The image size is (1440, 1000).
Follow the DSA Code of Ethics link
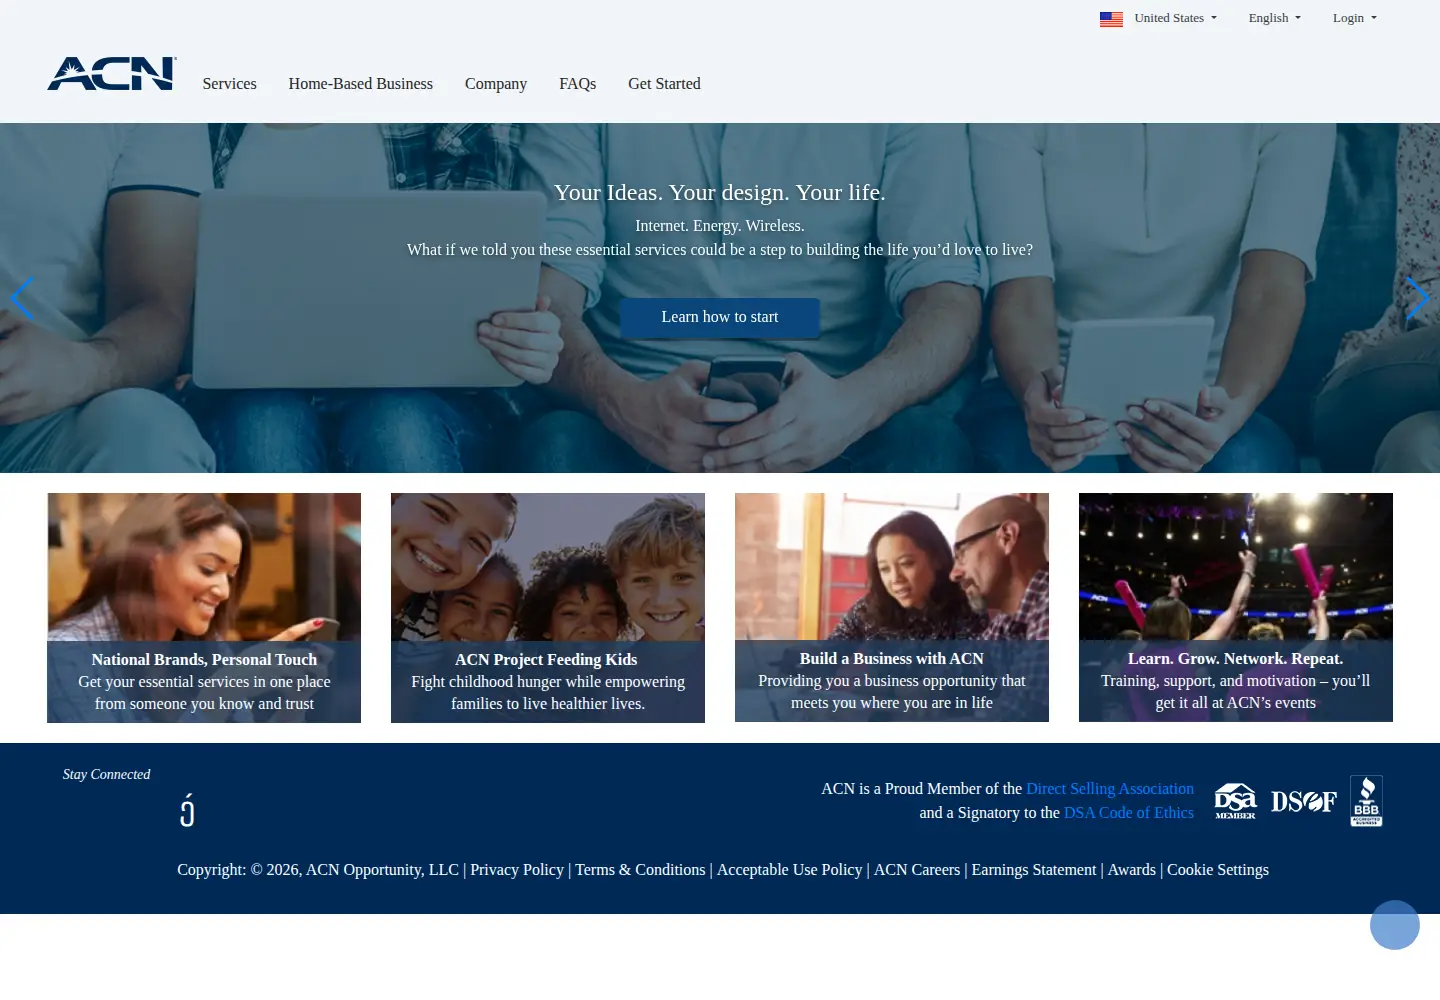pos(1129,813)
